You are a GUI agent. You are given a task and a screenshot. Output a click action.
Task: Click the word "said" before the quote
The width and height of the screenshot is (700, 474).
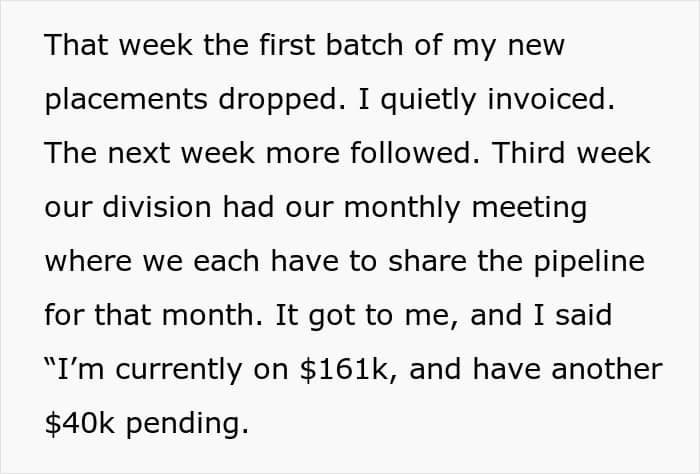(x=583, y=315)
